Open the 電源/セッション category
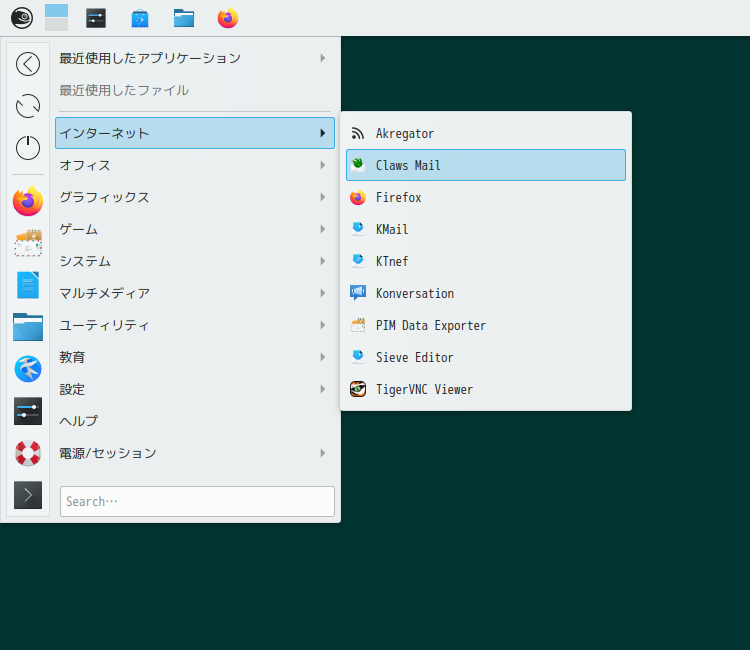Screen dimensions: 750x650 [x=195, y=453]
